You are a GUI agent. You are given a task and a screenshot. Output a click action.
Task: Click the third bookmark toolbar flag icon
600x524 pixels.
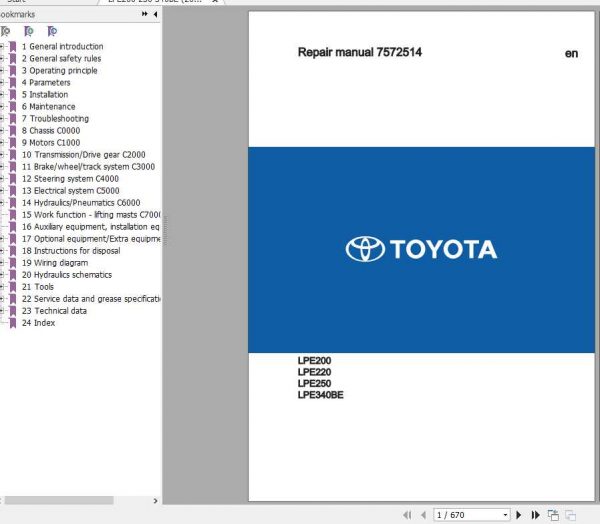click(x=52, y=31)
